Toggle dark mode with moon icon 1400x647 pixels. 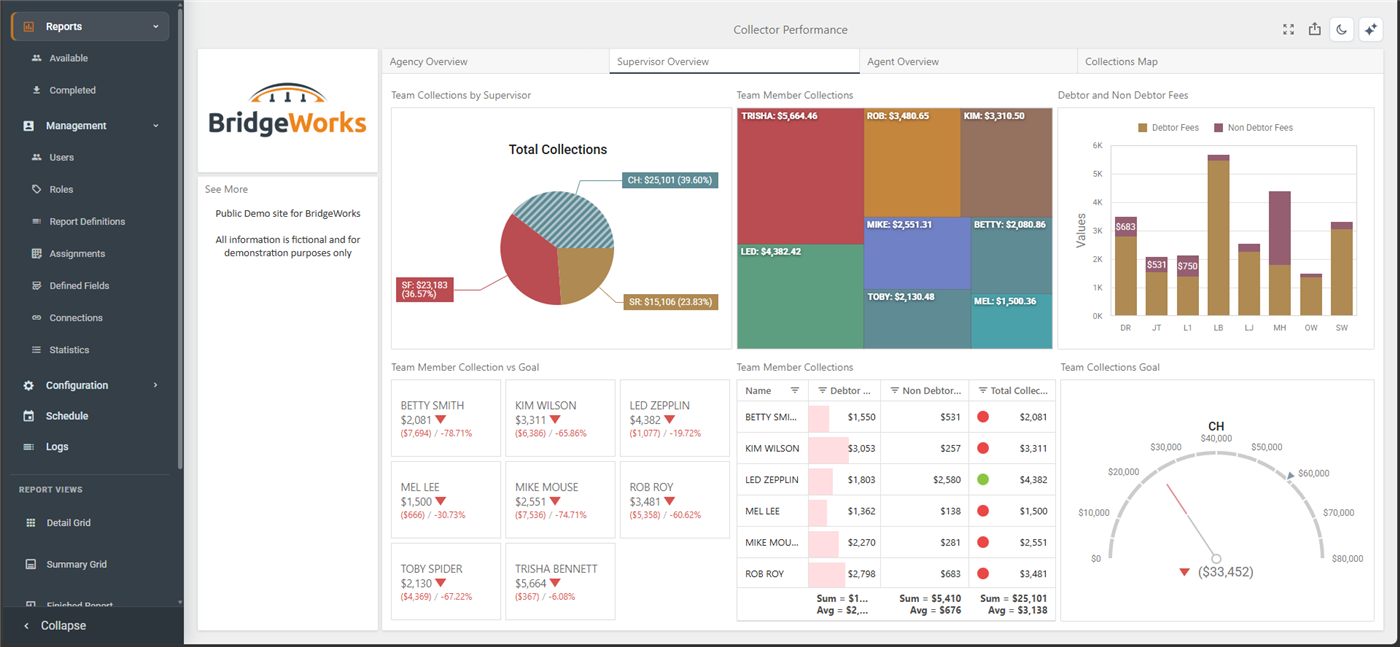[1342, 30]
